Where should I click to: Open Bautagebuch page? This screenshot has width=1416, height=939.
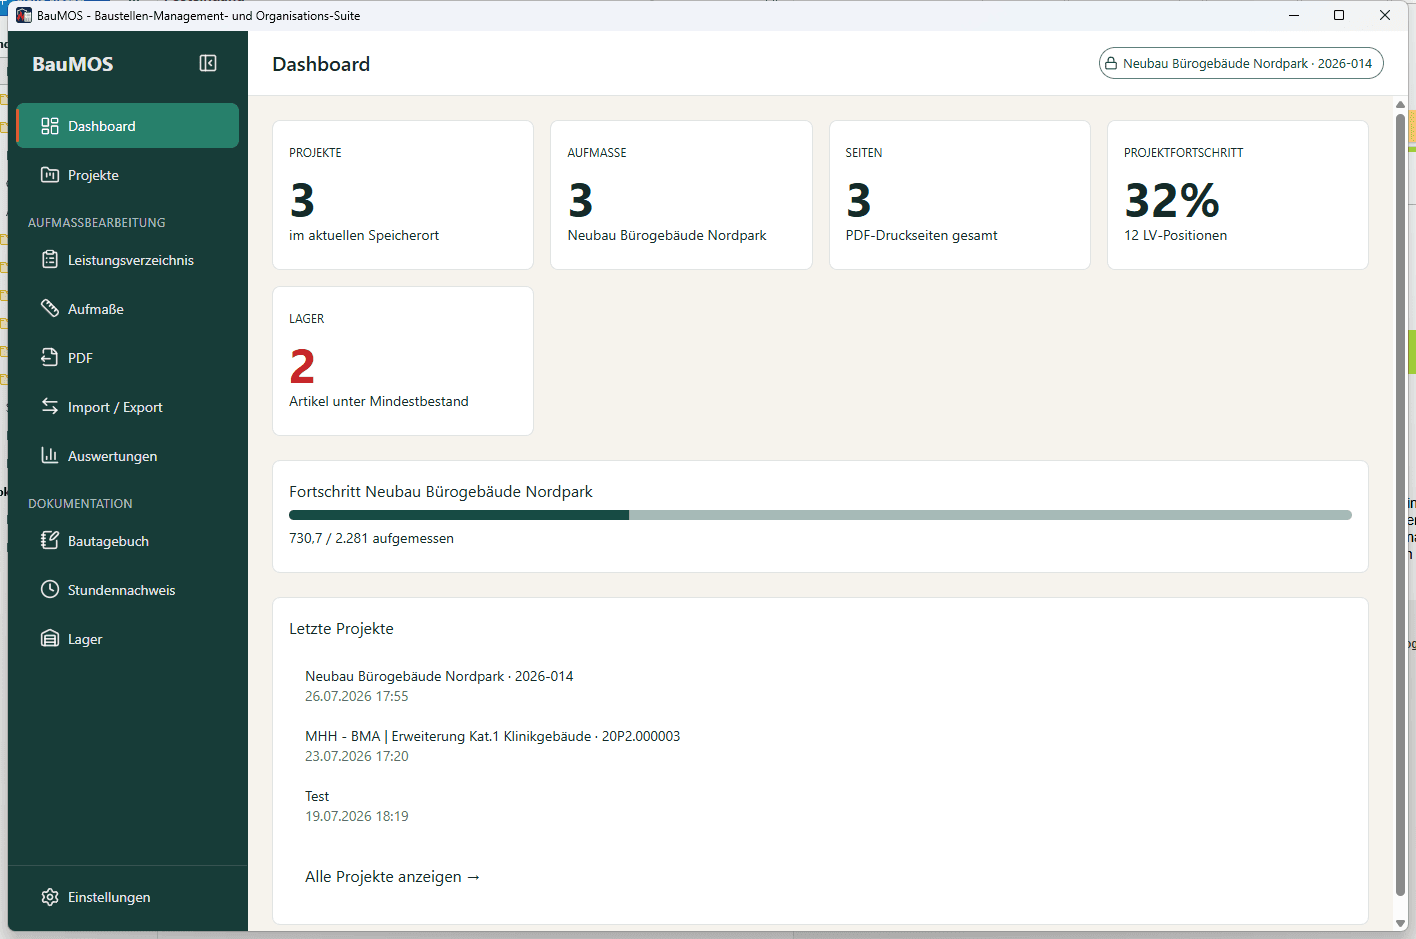(127, 541)
